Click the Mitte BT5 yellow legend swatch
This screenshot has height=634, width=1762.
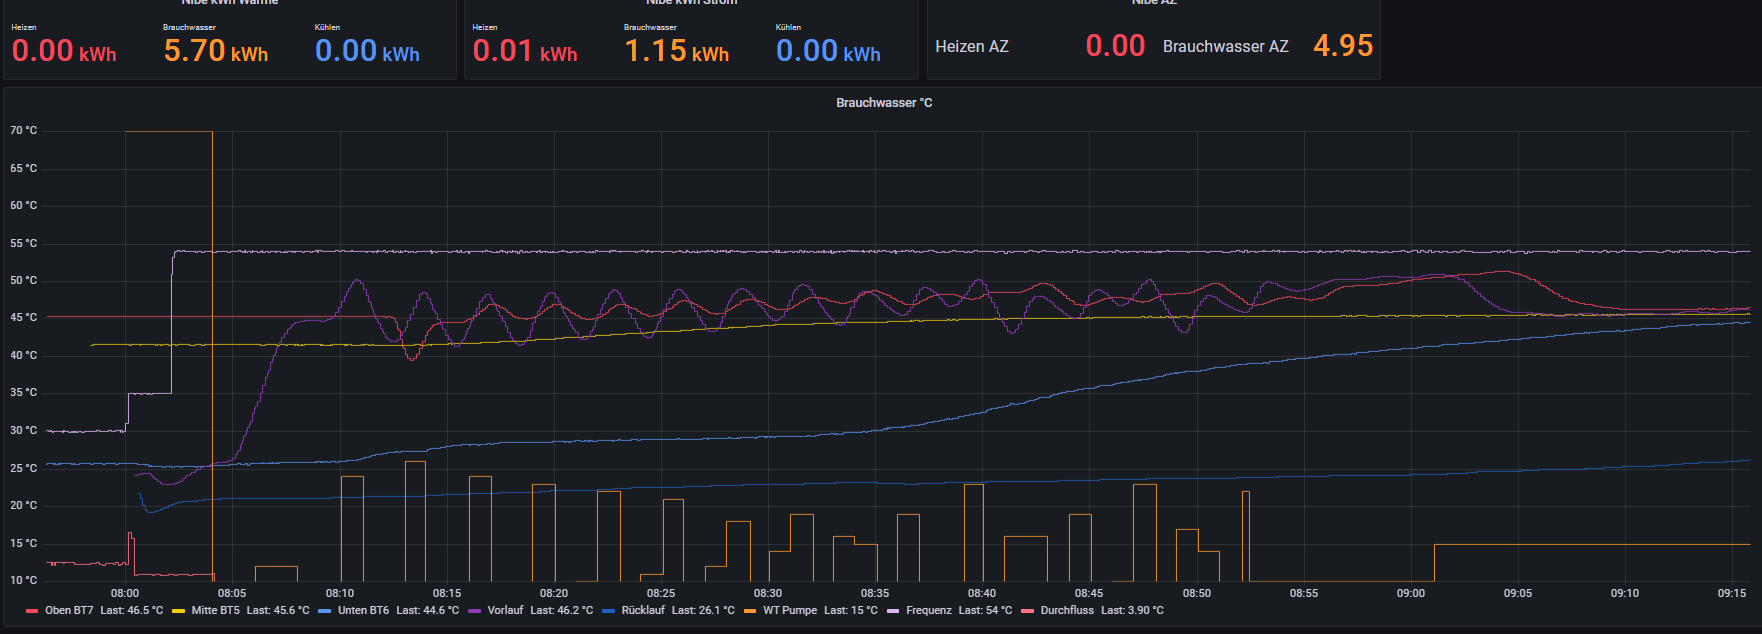178,610
